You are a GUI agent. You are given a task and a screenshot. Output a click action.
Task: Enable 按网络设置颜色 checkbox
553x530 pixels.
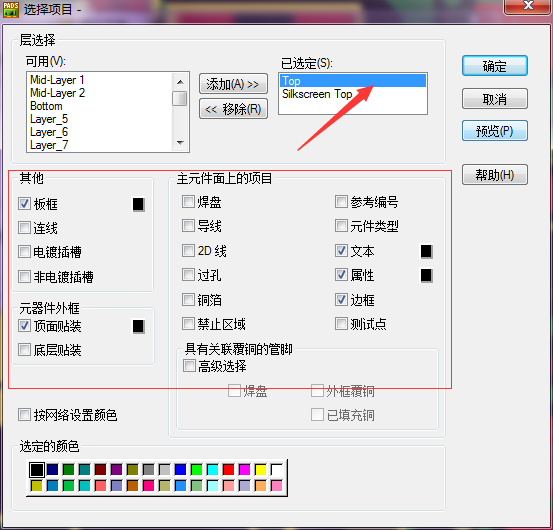tap(24, 415)
